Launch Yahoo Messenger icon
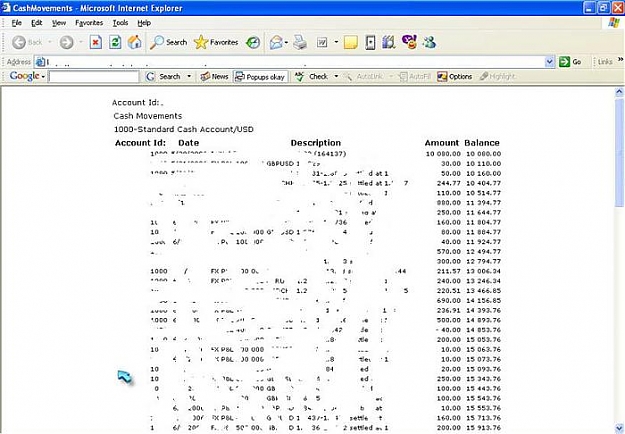The height and width of the screenshot is (434, 625). coord(409,42)
